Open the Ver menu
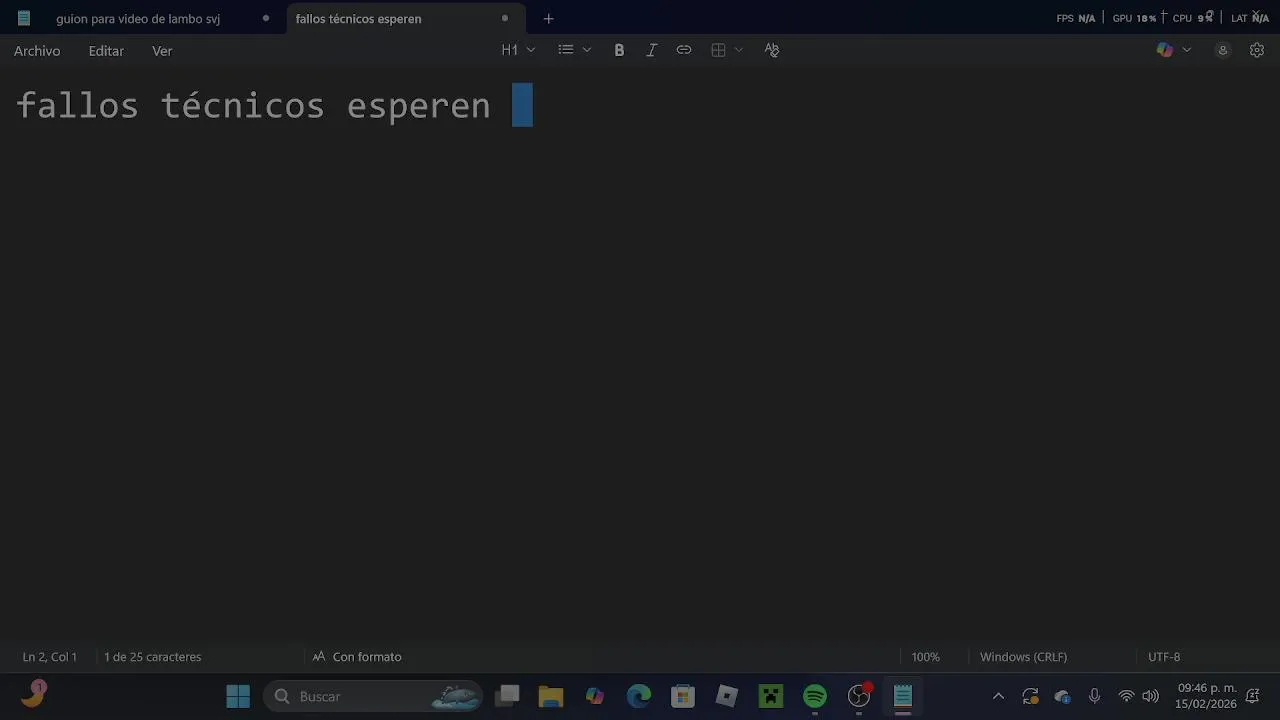This screenshot has width=1280, height=720. (x=162, y=51)
